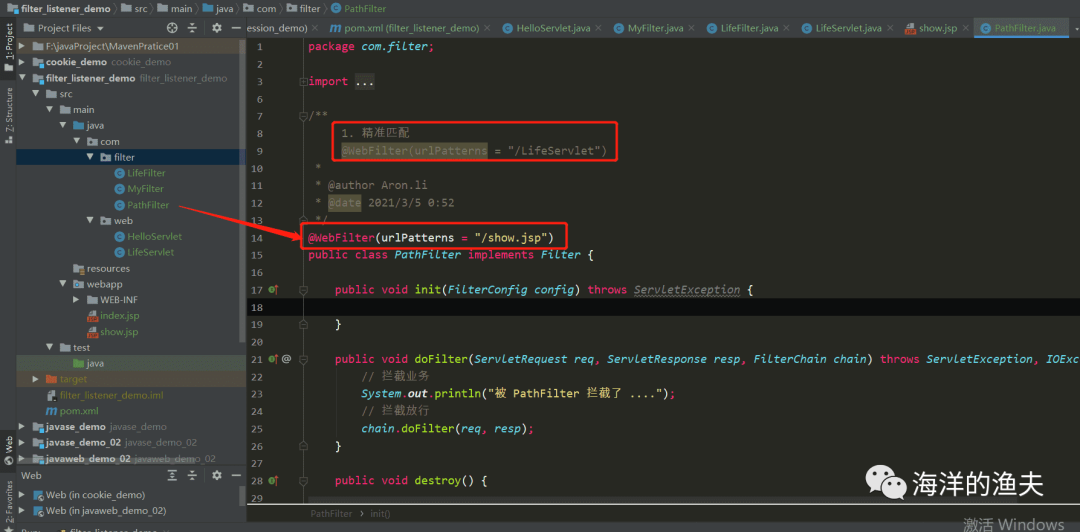The width and height of the screenshot is (1080, 532).
Task: Switch to MyFilter.java tab
Action: pyautogui.click(x=654, y=28)
